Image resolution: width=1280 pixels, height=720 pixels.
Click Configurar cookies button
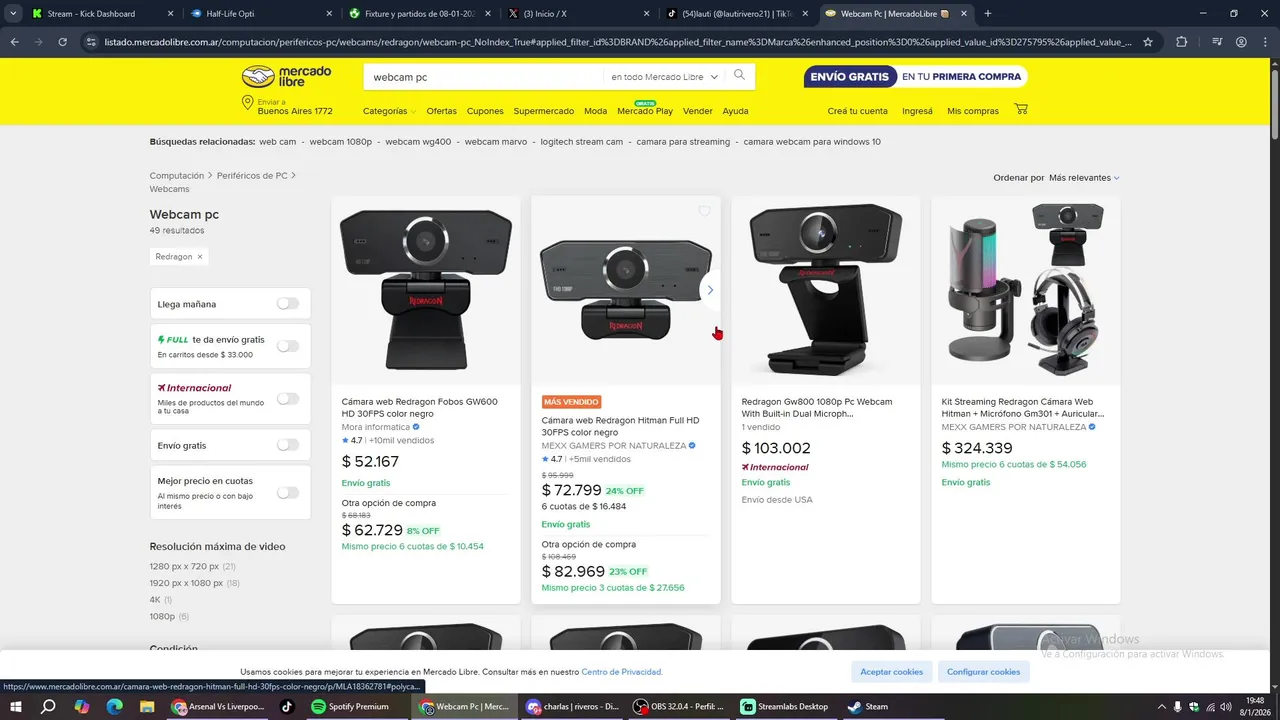983,672
